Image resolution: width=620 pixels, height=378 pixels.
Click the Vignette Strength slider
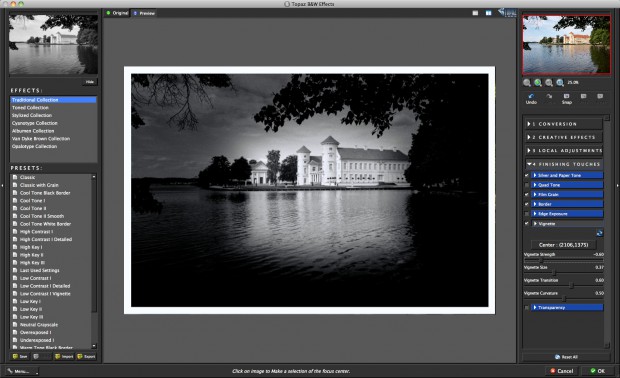point(564,261)
